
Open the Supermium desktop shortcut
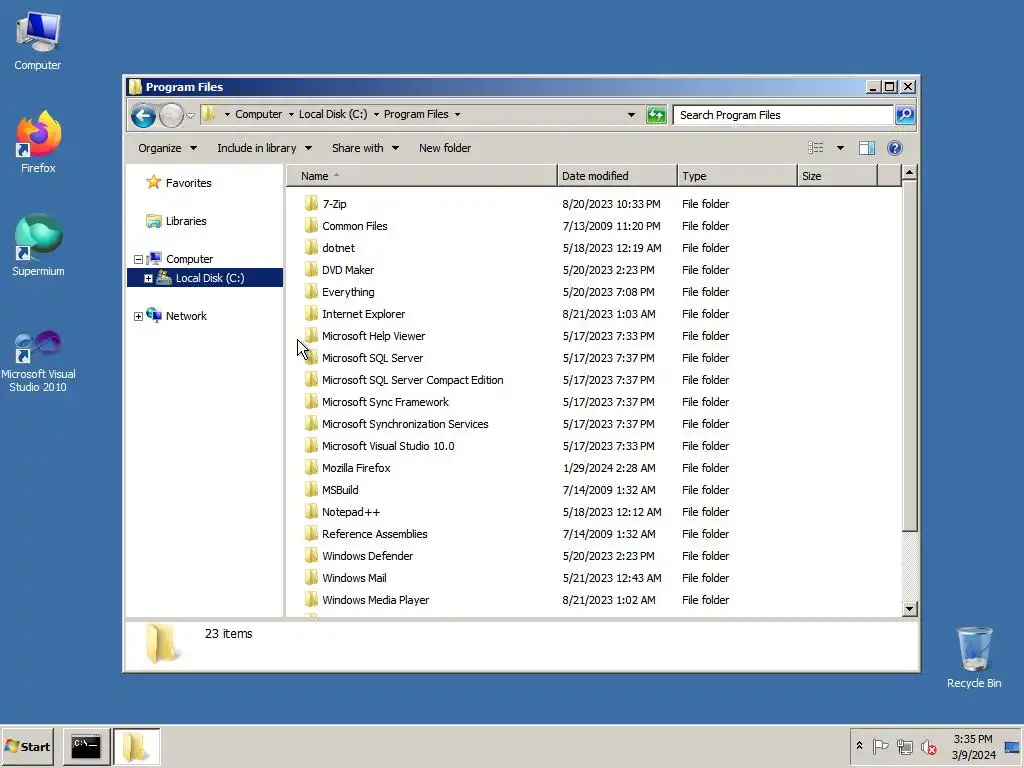tap(38, 246)
